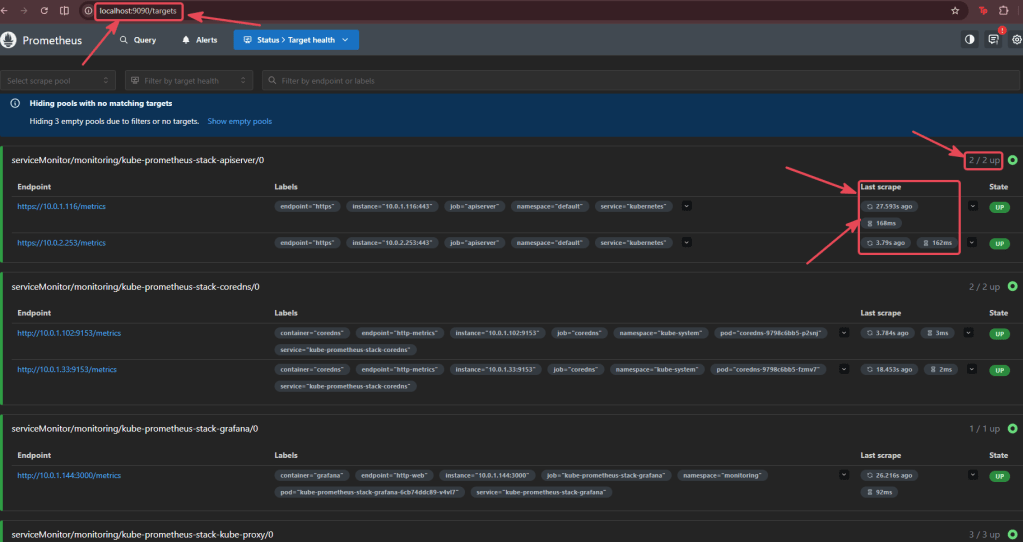The image size is (1023, 542).
Task: Click the instance="10.0.1.116:443" label
Action: coord(392,206)
